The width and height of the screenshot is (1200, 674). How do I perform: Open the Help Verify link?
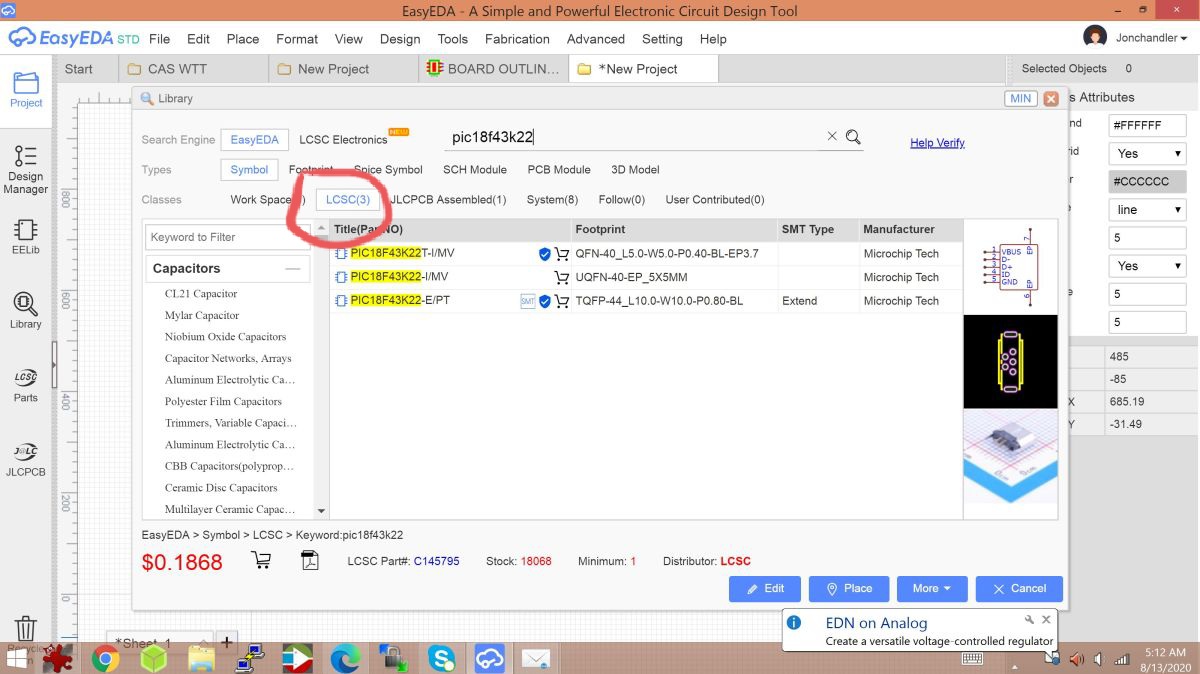937,143
